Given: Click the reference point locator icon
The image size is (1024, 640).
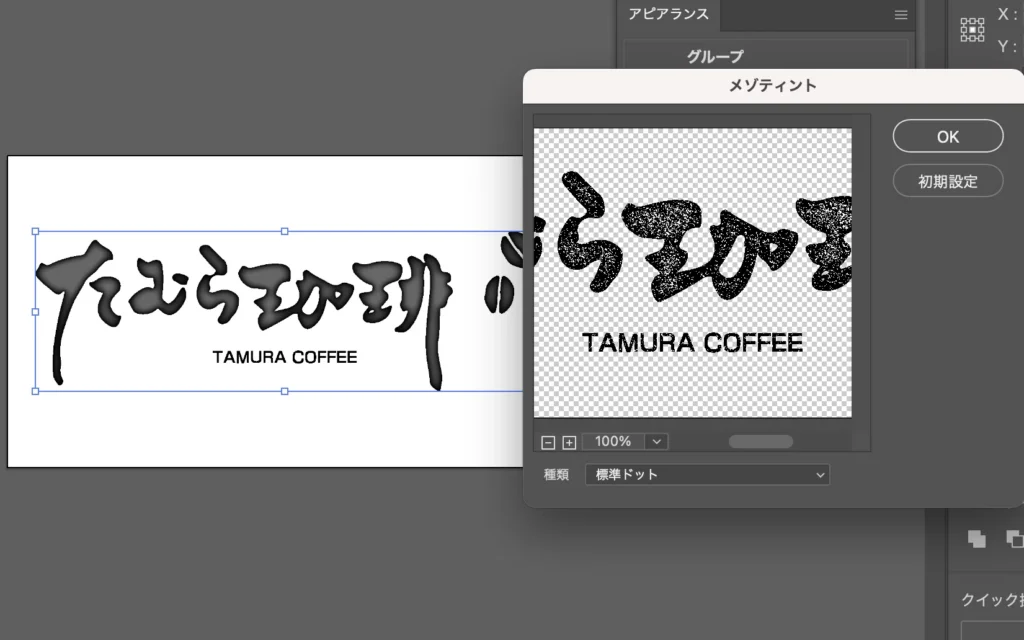Looking at the screenshot, I should coord(972,29).
